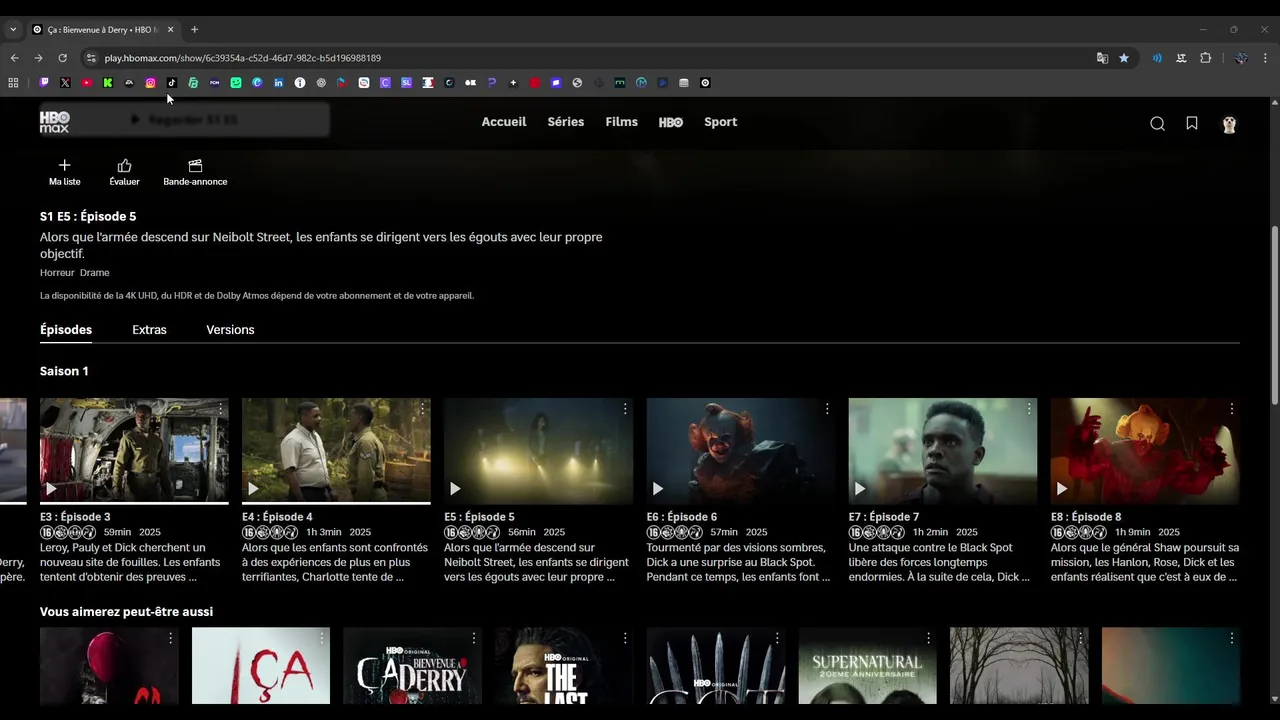Open the HBO hub in navigation
The height and width of the screenshot is (720, 1280).
pos(671,122)
